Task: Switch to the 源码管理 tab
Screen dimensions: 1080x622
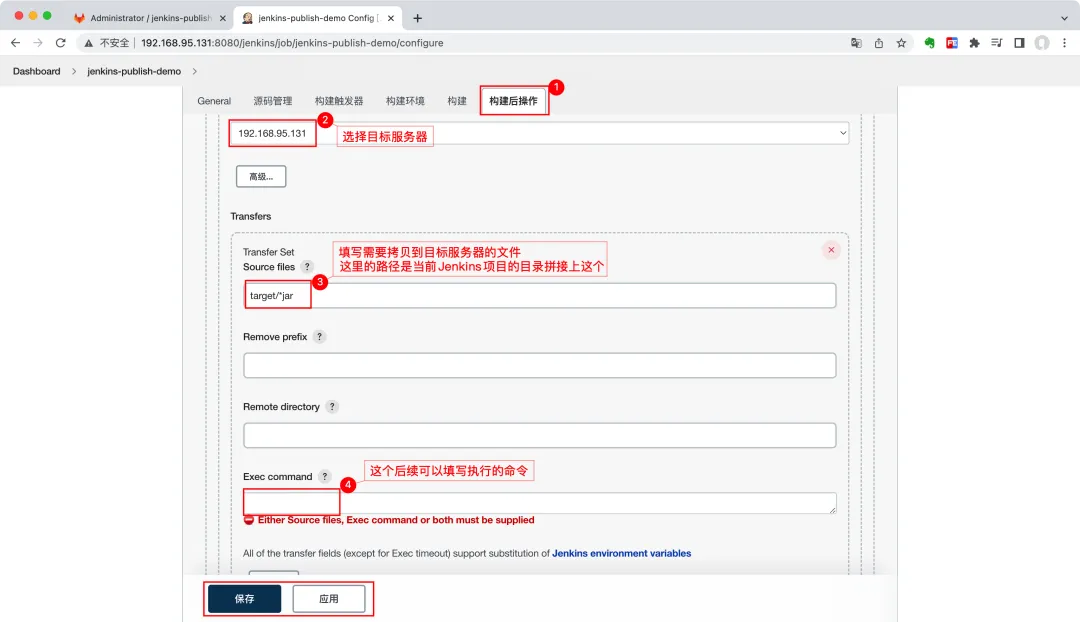Action: 273,101
